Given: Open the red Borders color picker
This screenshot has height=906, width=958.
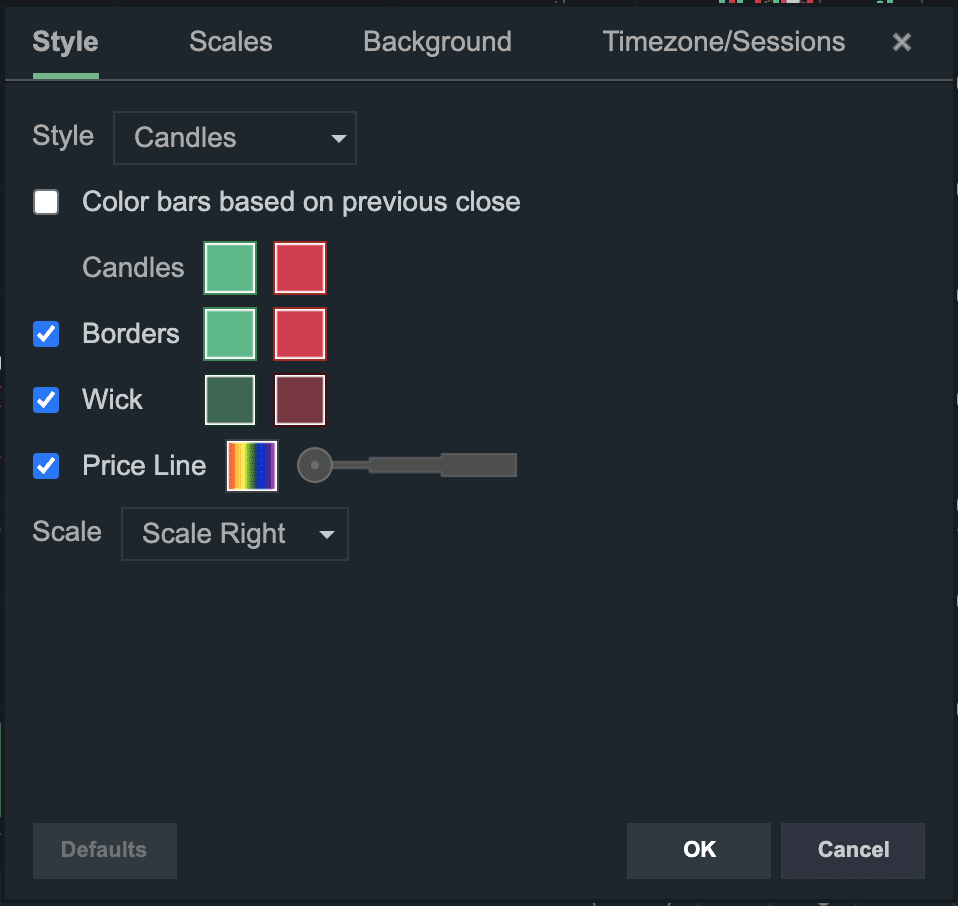Looking at the screenshot, I should point(300,334).
